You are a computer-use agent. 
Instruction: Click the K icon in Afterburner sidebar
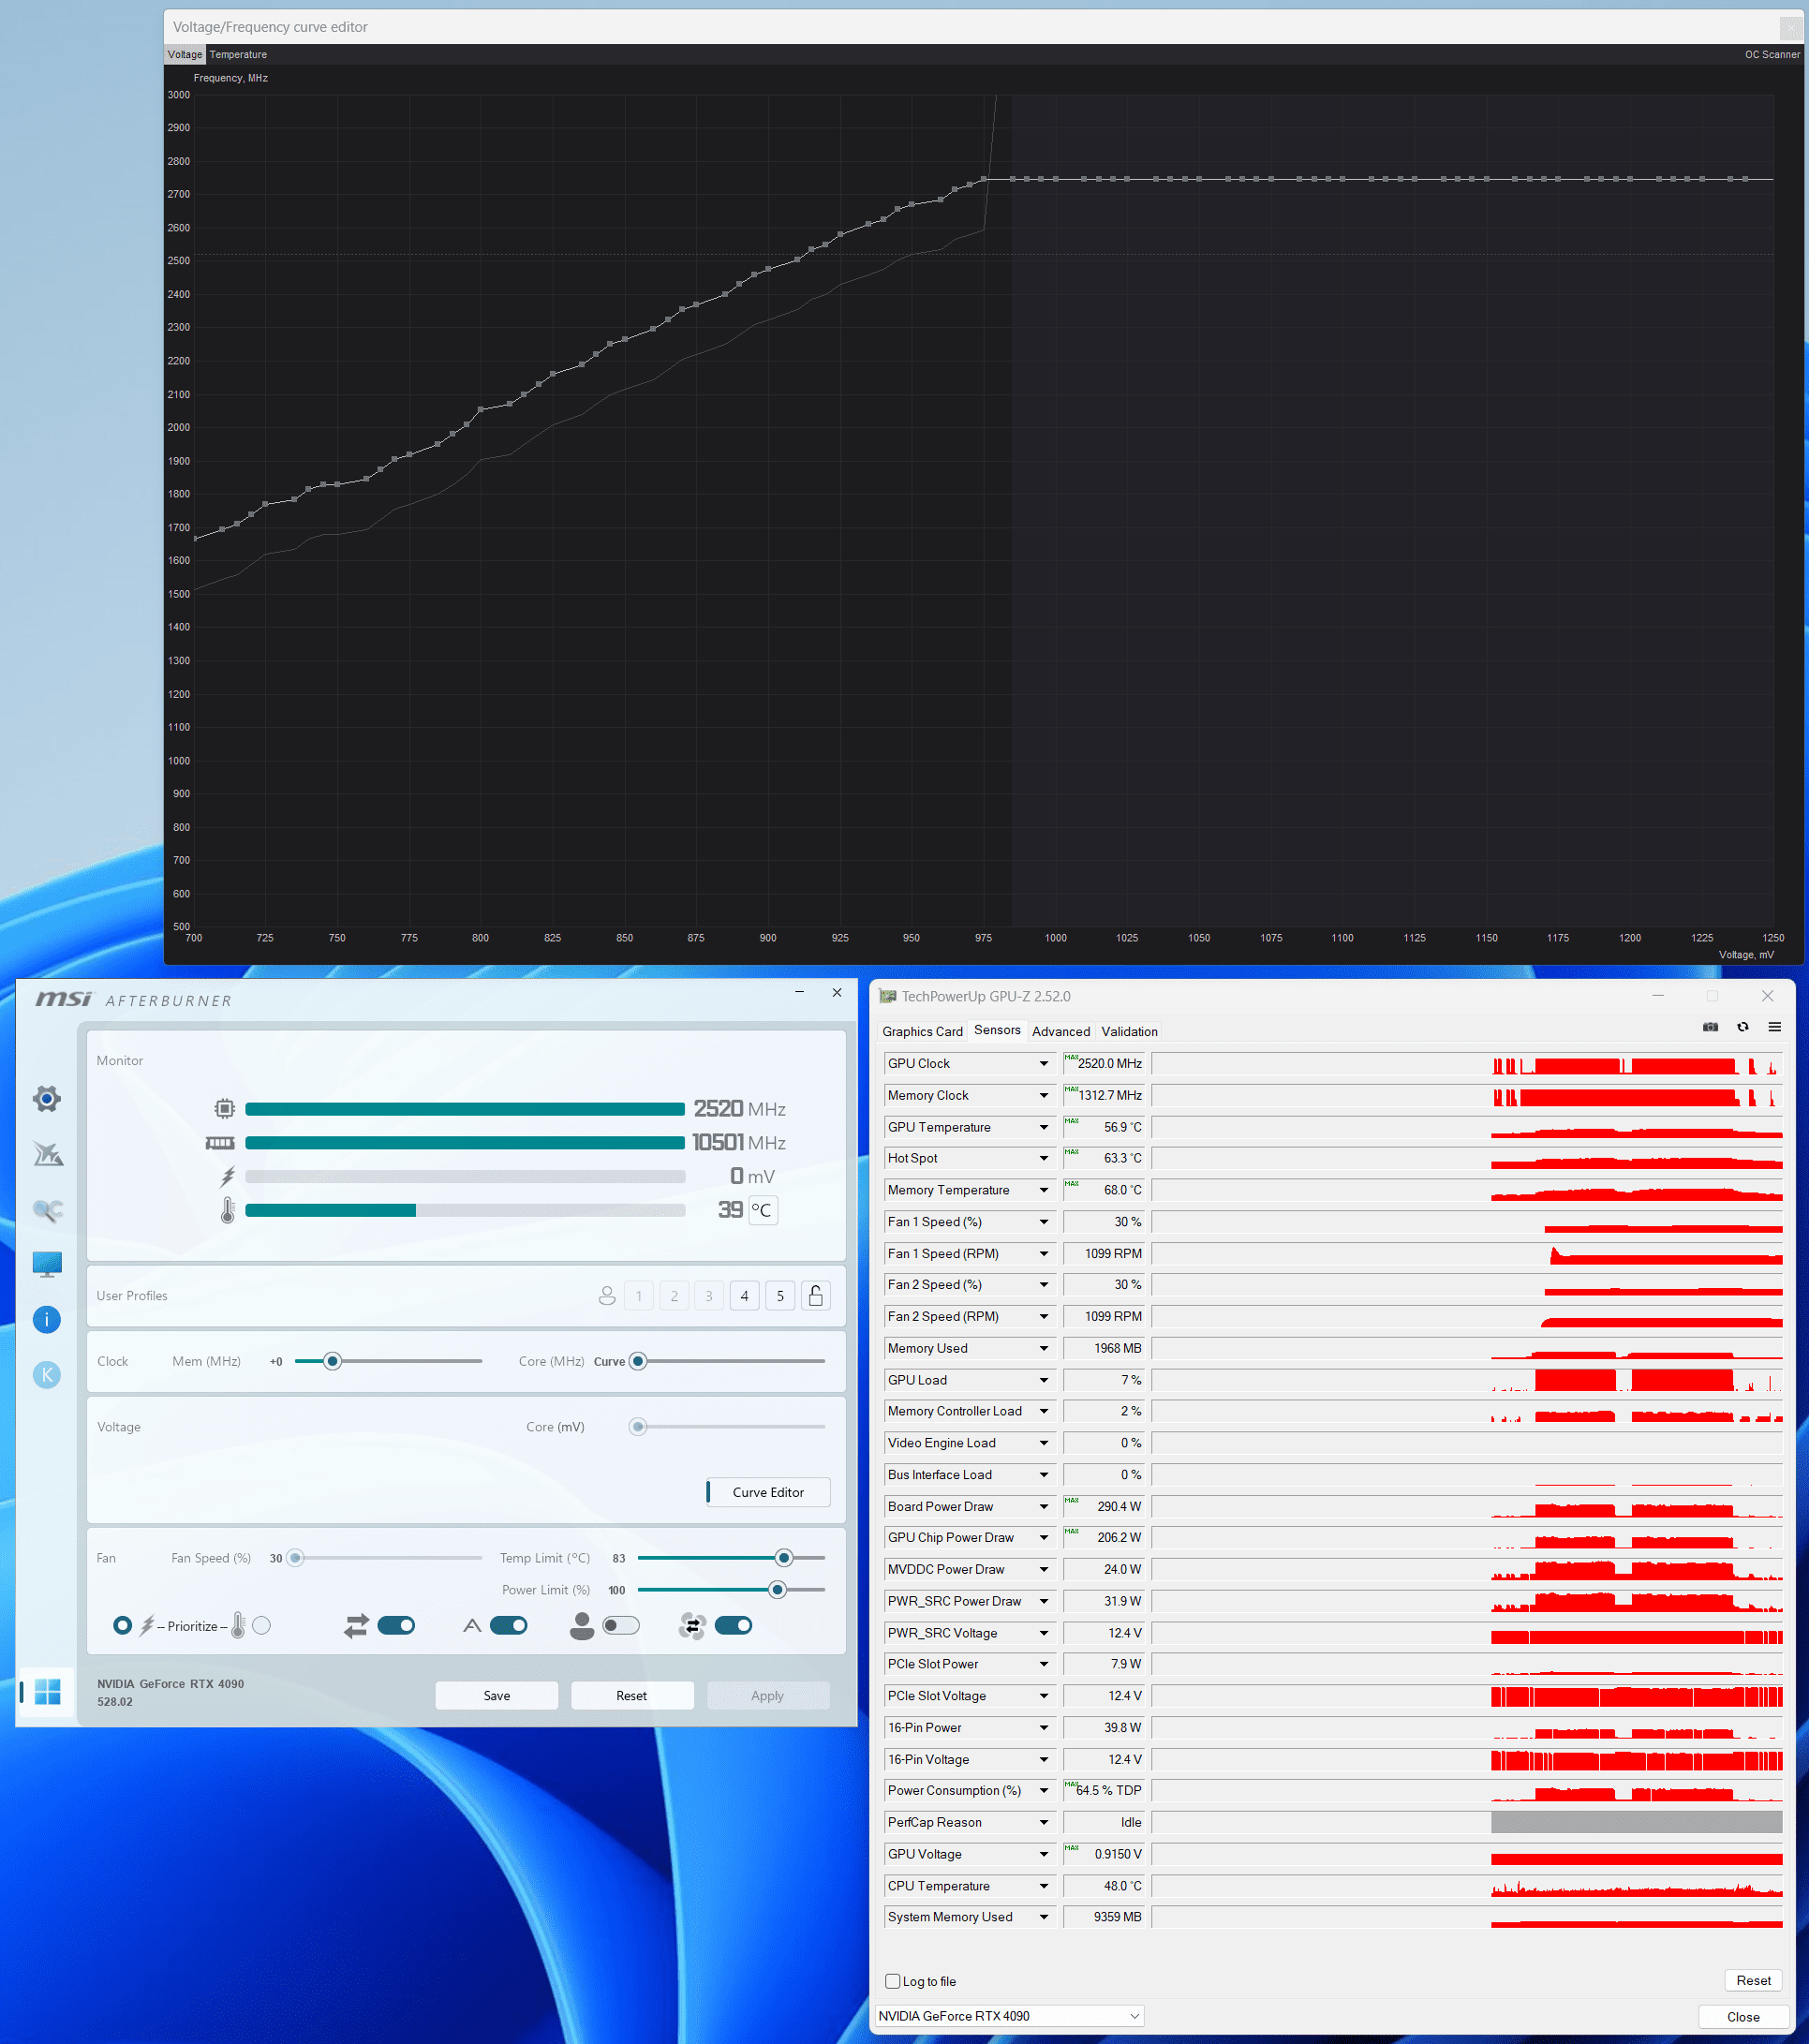click(47, 1374)
